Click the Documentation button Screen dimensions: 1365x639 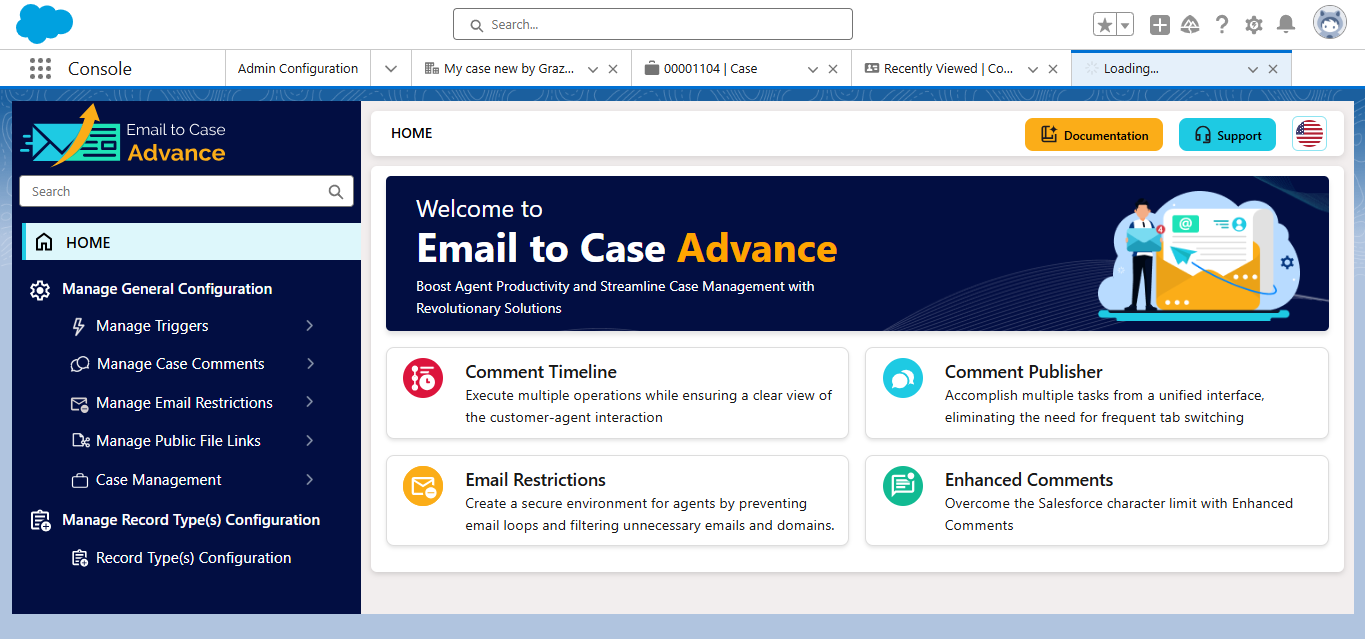click(x=1094, y=135)
